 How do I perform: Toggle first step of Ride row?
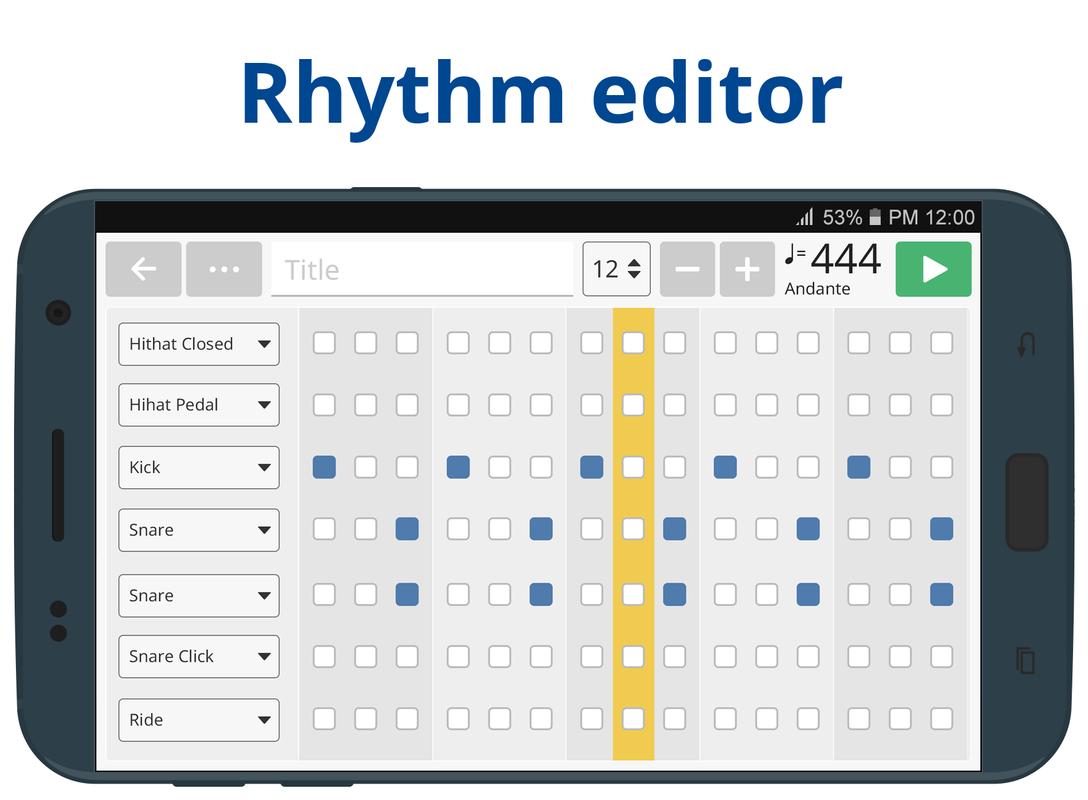click(324, 719)
